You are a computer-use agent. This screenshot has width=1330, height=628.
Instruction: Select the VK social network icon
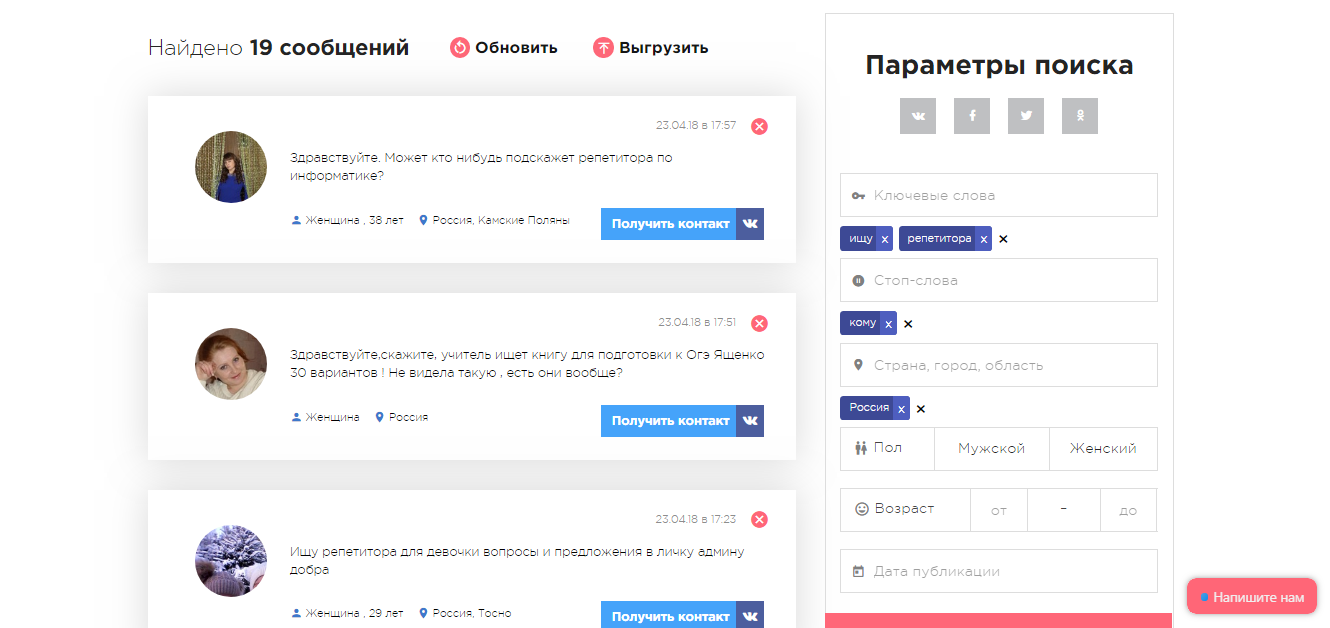pyautogui.click(x=917, y=115)
